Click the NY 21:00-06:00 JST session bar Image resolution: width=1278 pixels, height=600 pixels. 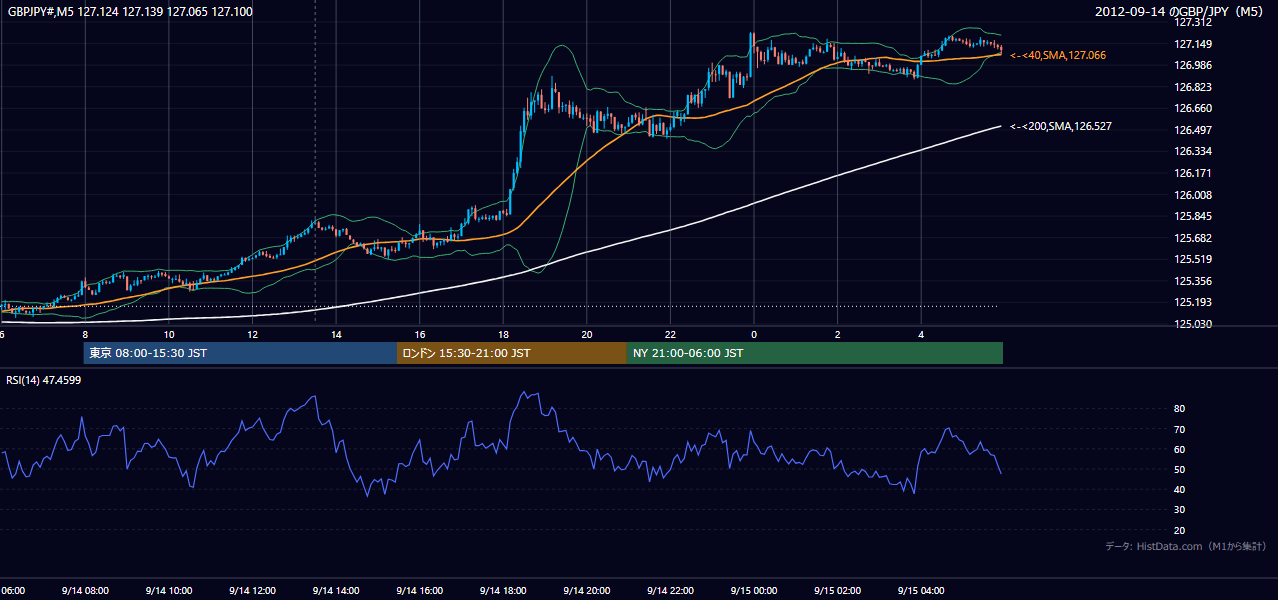pyautogui.click(x=815, y=353)
